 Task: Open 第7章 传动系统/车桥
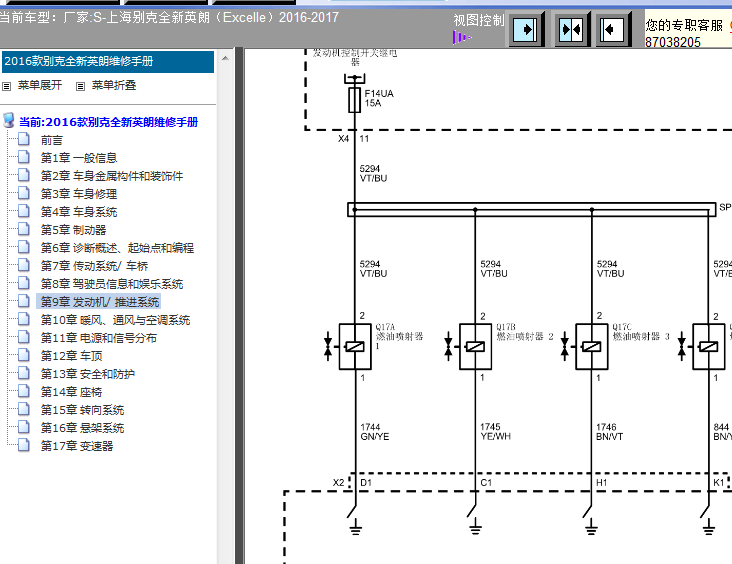point(94,266)
